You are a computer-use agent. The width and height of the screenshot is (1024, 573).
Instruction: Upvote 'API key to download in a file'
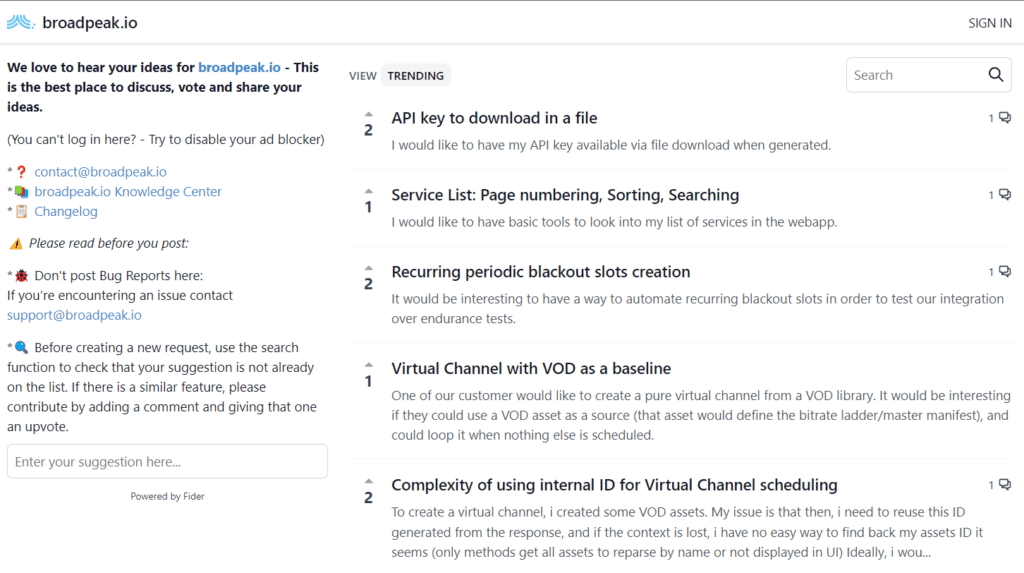tap(368, 114)
